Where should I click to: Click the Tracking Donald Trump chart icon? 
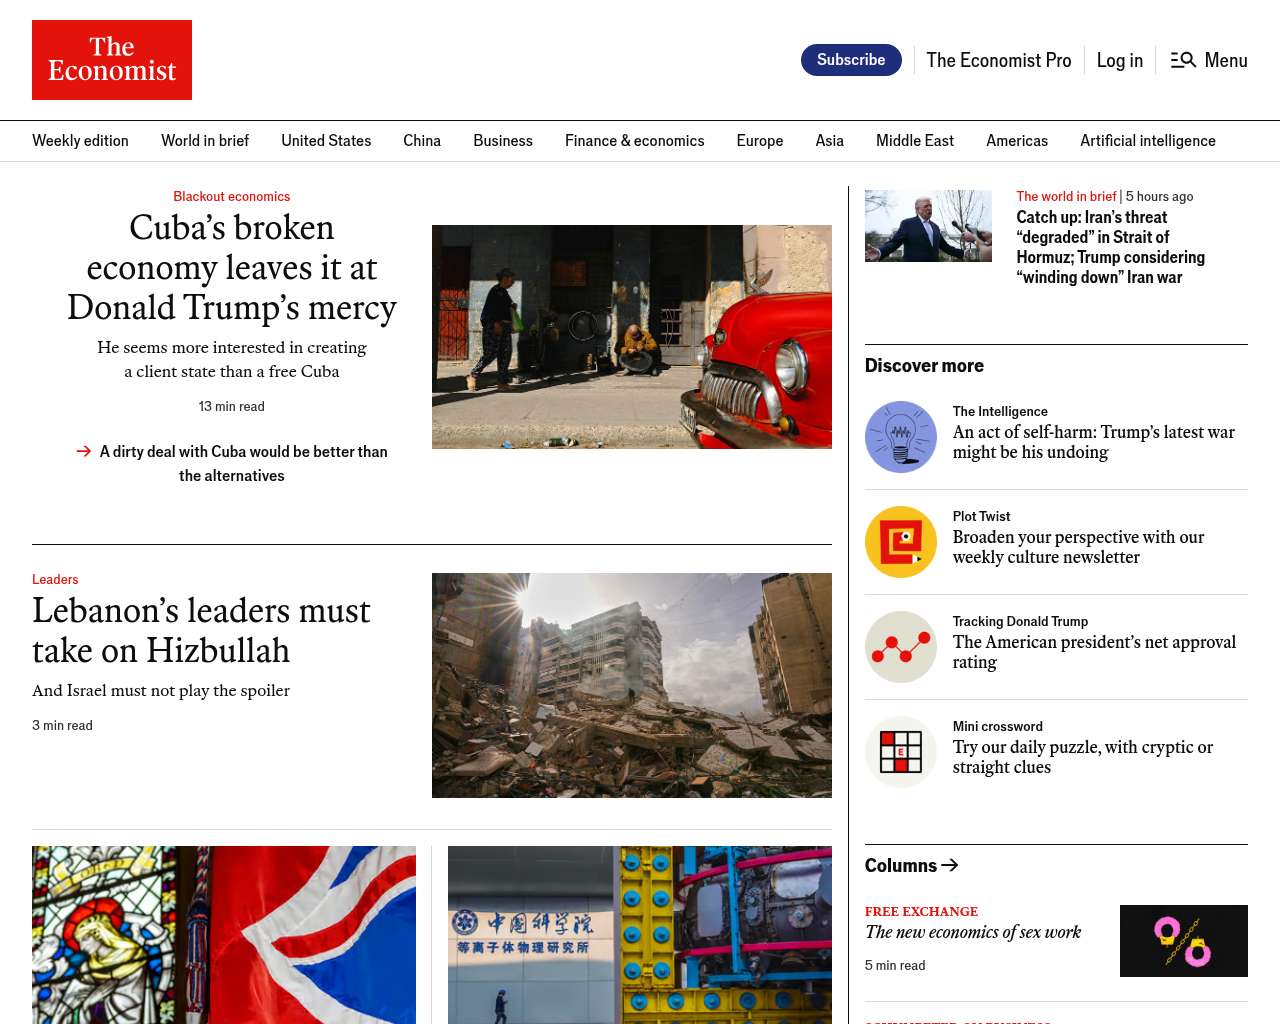pos(901,647)
